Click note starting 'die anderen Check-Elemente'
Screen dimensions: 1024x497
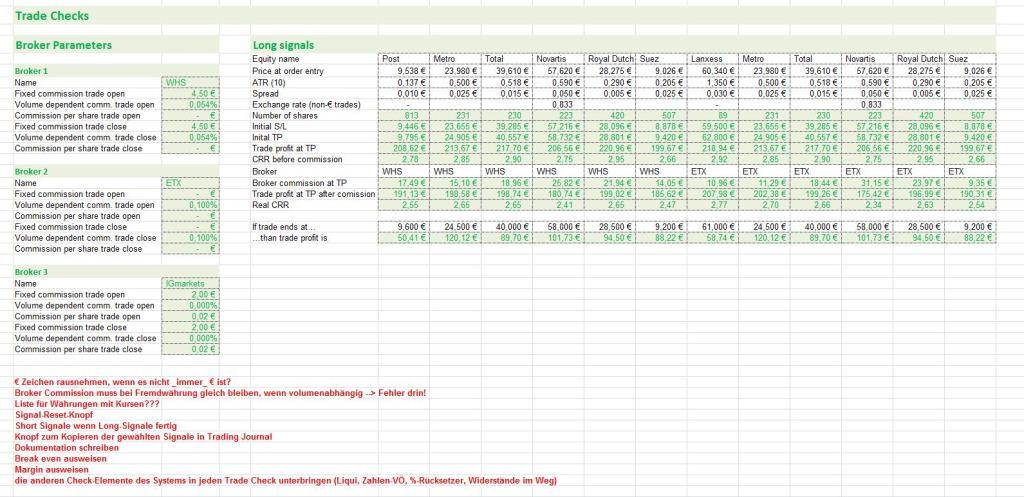pos(285,481)
